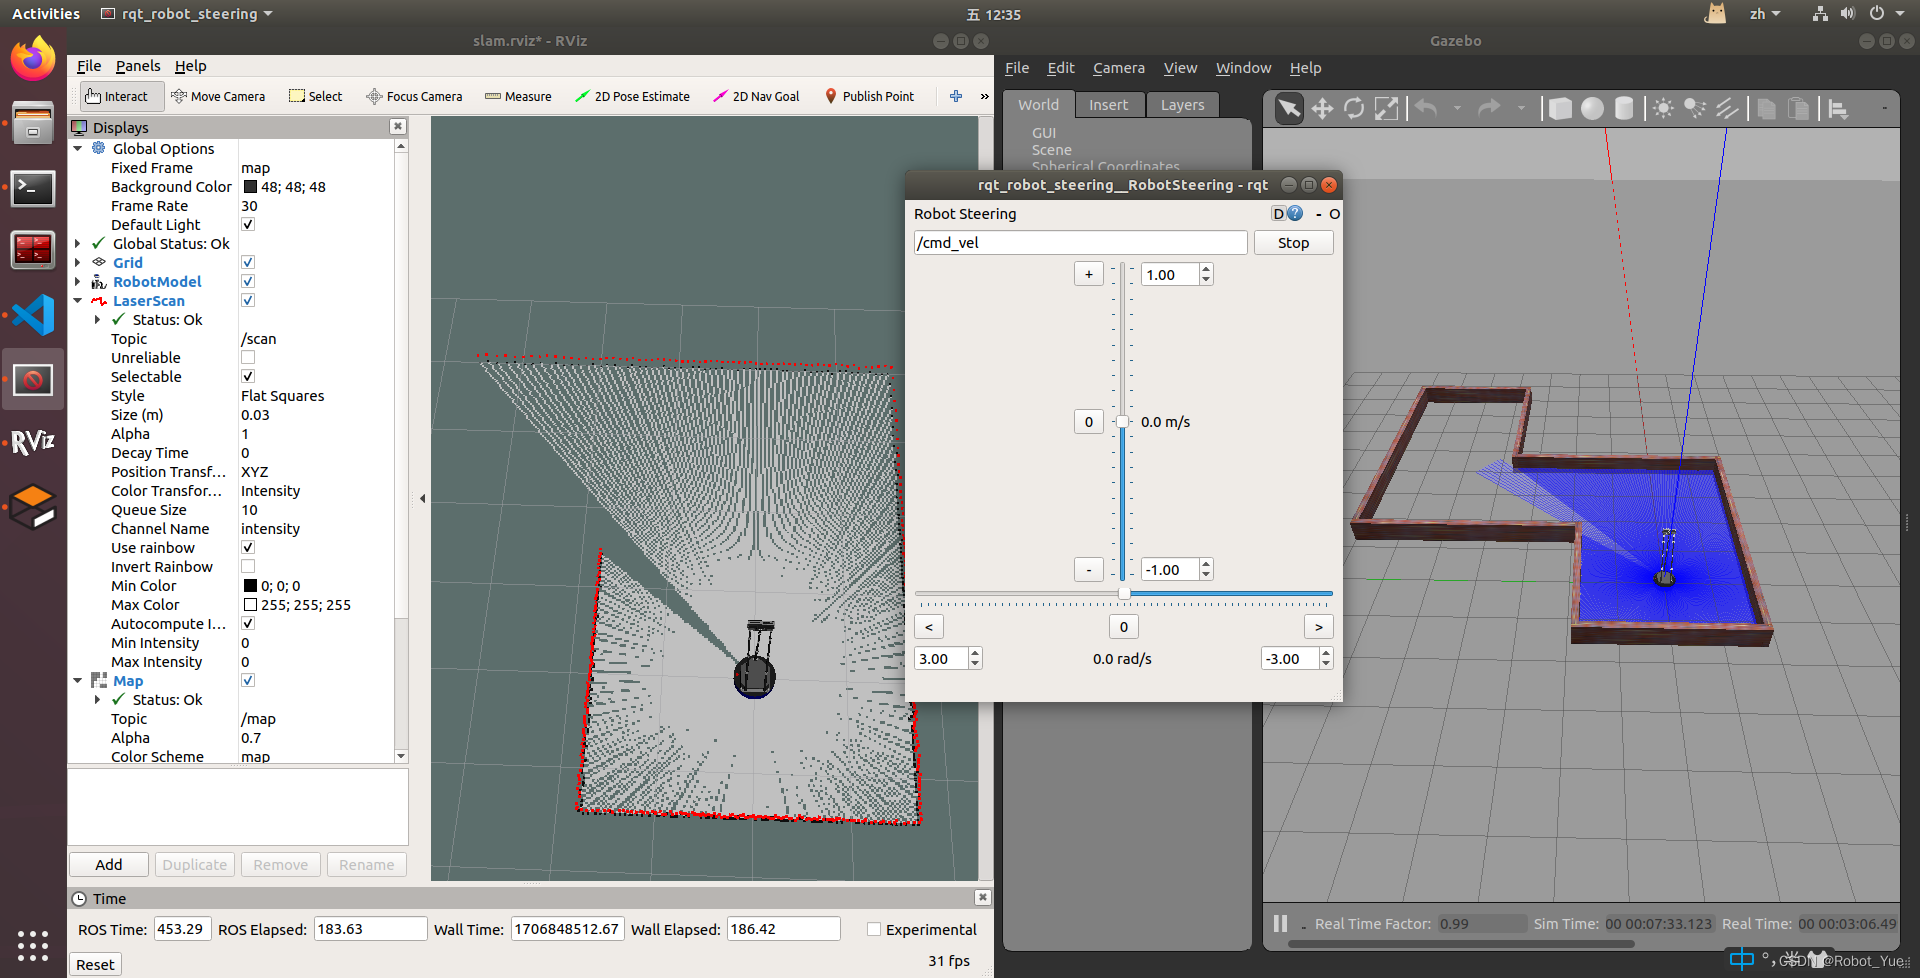
Task: Click Gazebo's copy icon
Action: pos(1767,108)
